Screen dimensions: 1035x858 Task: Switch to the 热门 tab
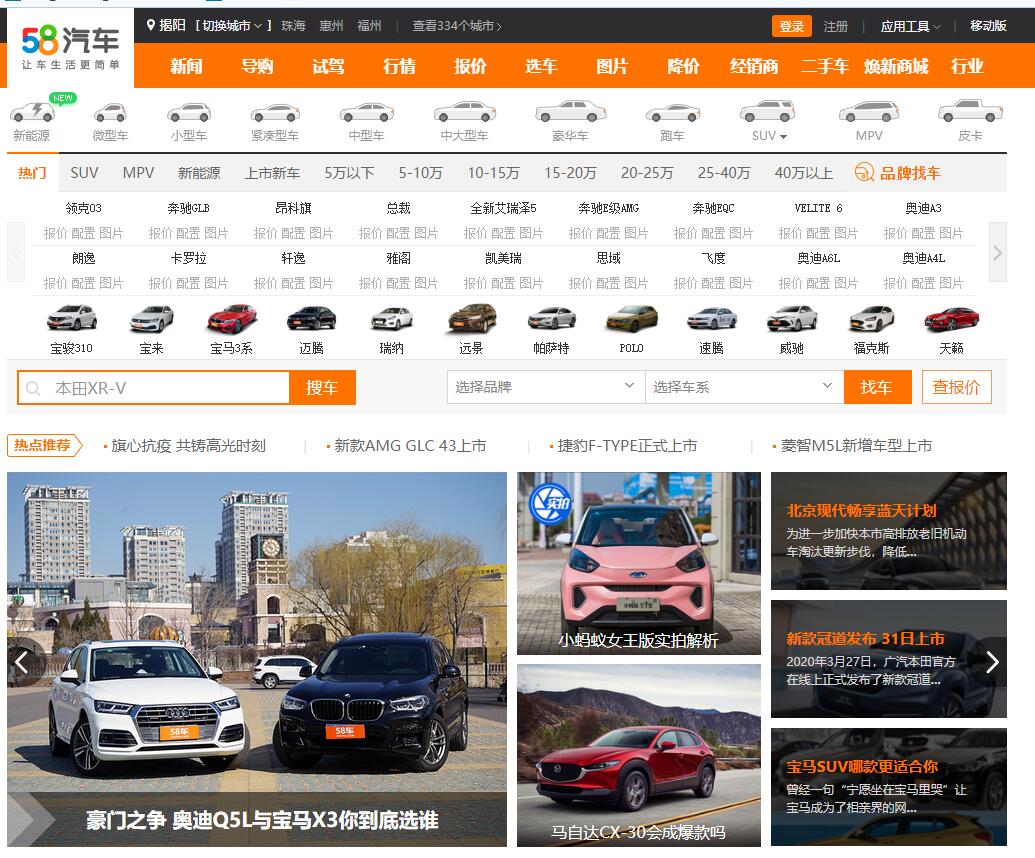[32, 173]
